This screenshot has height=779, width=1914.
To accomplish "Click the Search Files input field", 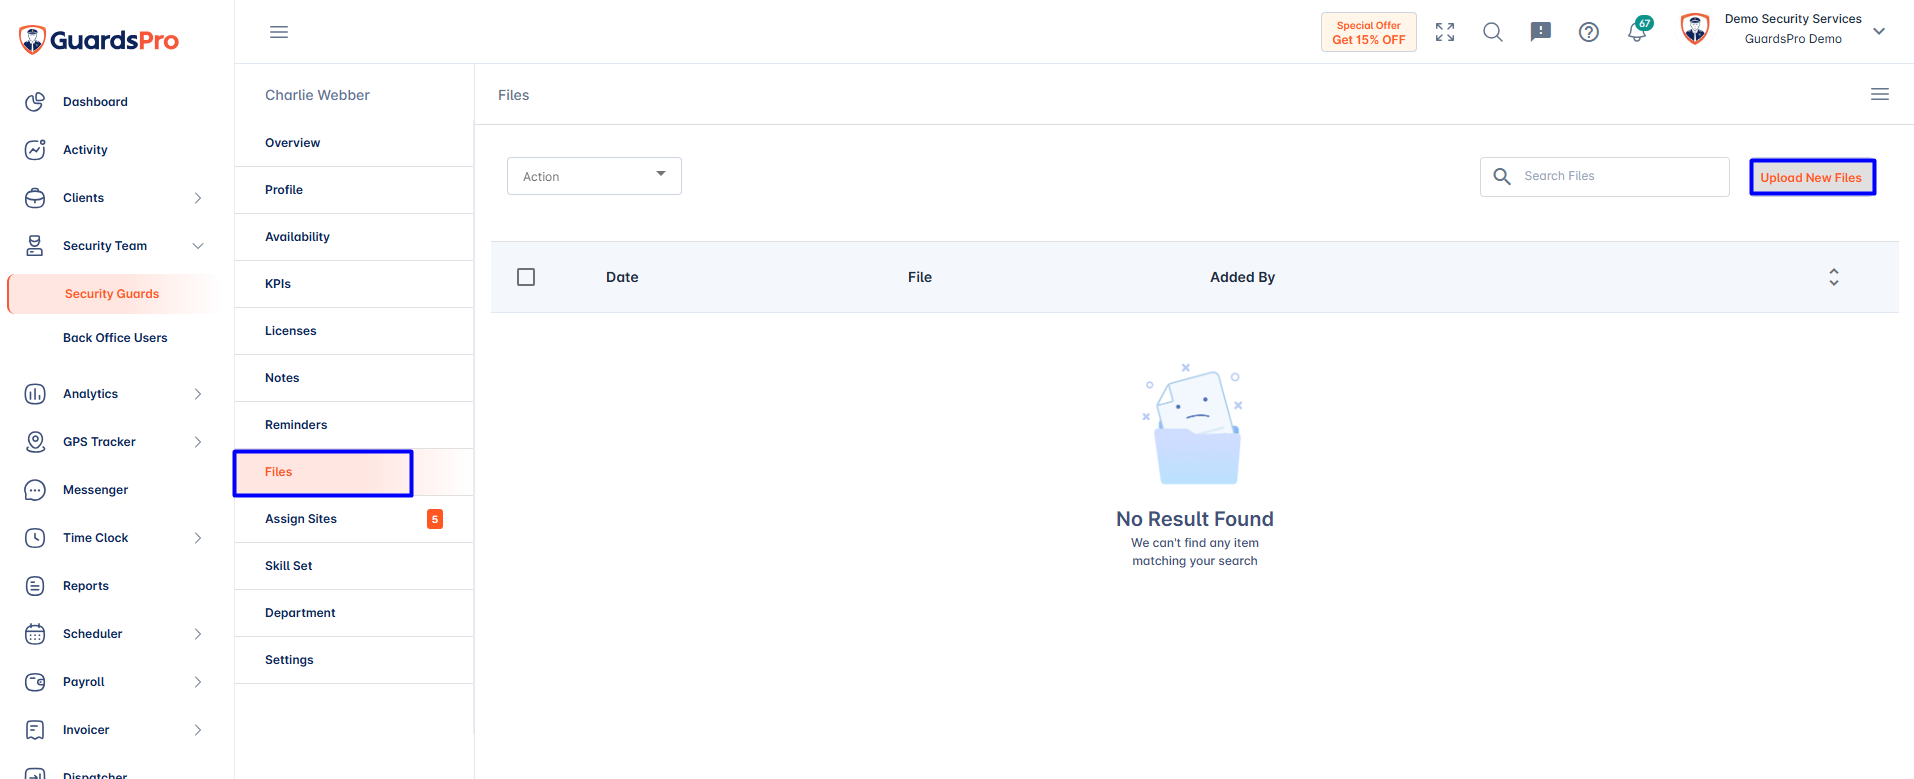I will 1605,176.
